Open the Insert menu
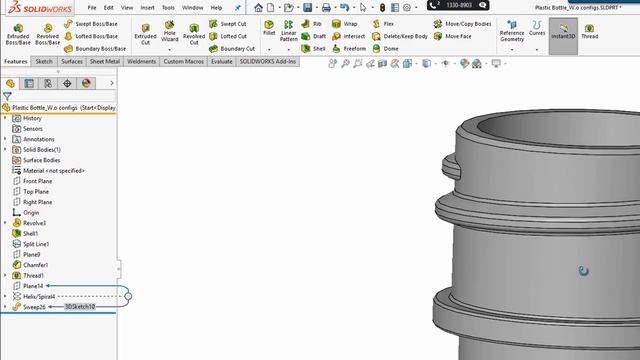This screenshot has height=360, width=640. [147, 8]
